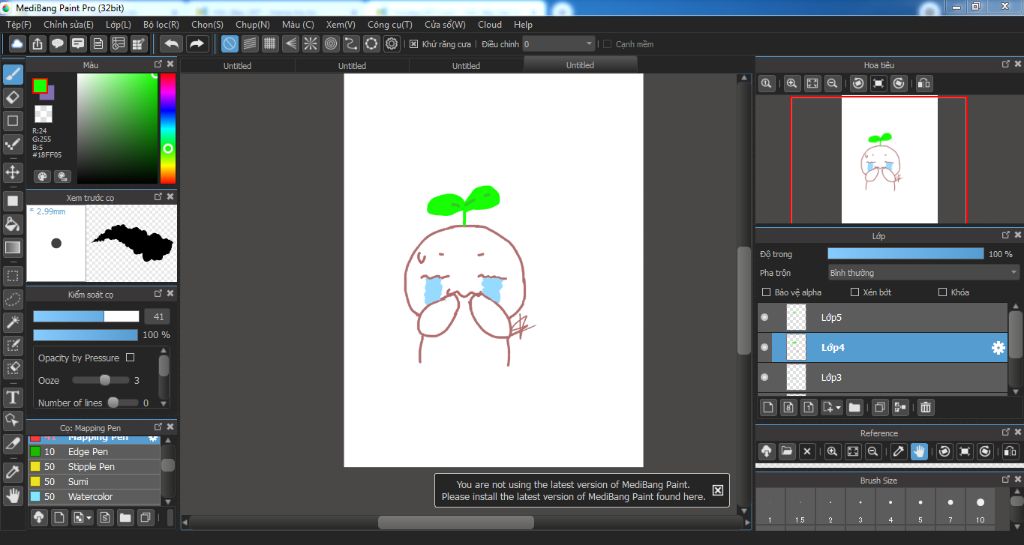1024x545 pixels.
Task: Select the Magic Wand tool
Action: [12, 322]
